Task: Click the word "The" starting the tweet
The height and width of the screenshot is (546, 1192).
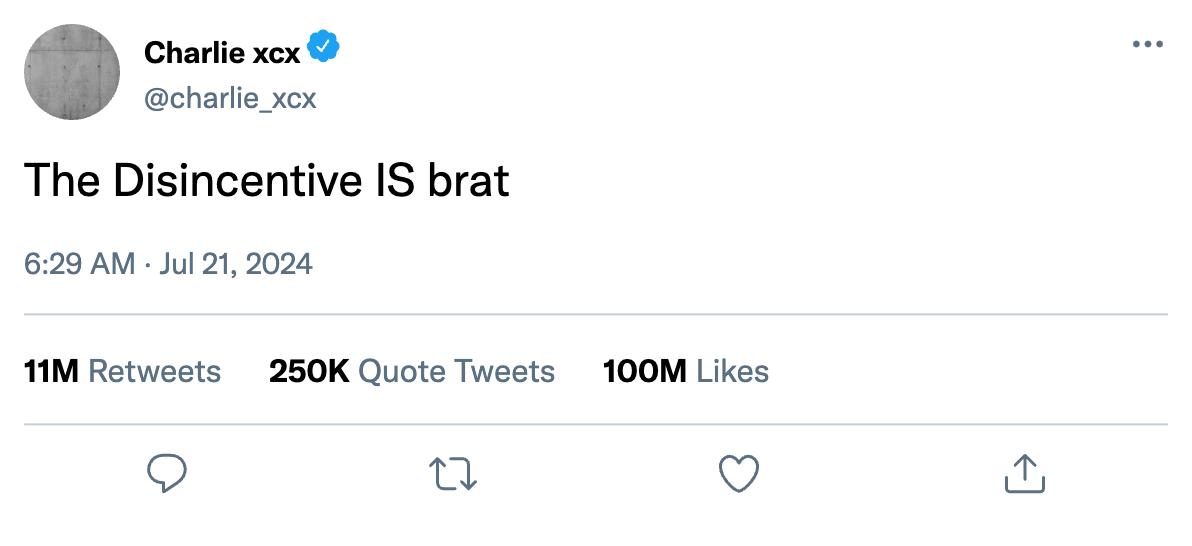Action: (x=62, y=181)
